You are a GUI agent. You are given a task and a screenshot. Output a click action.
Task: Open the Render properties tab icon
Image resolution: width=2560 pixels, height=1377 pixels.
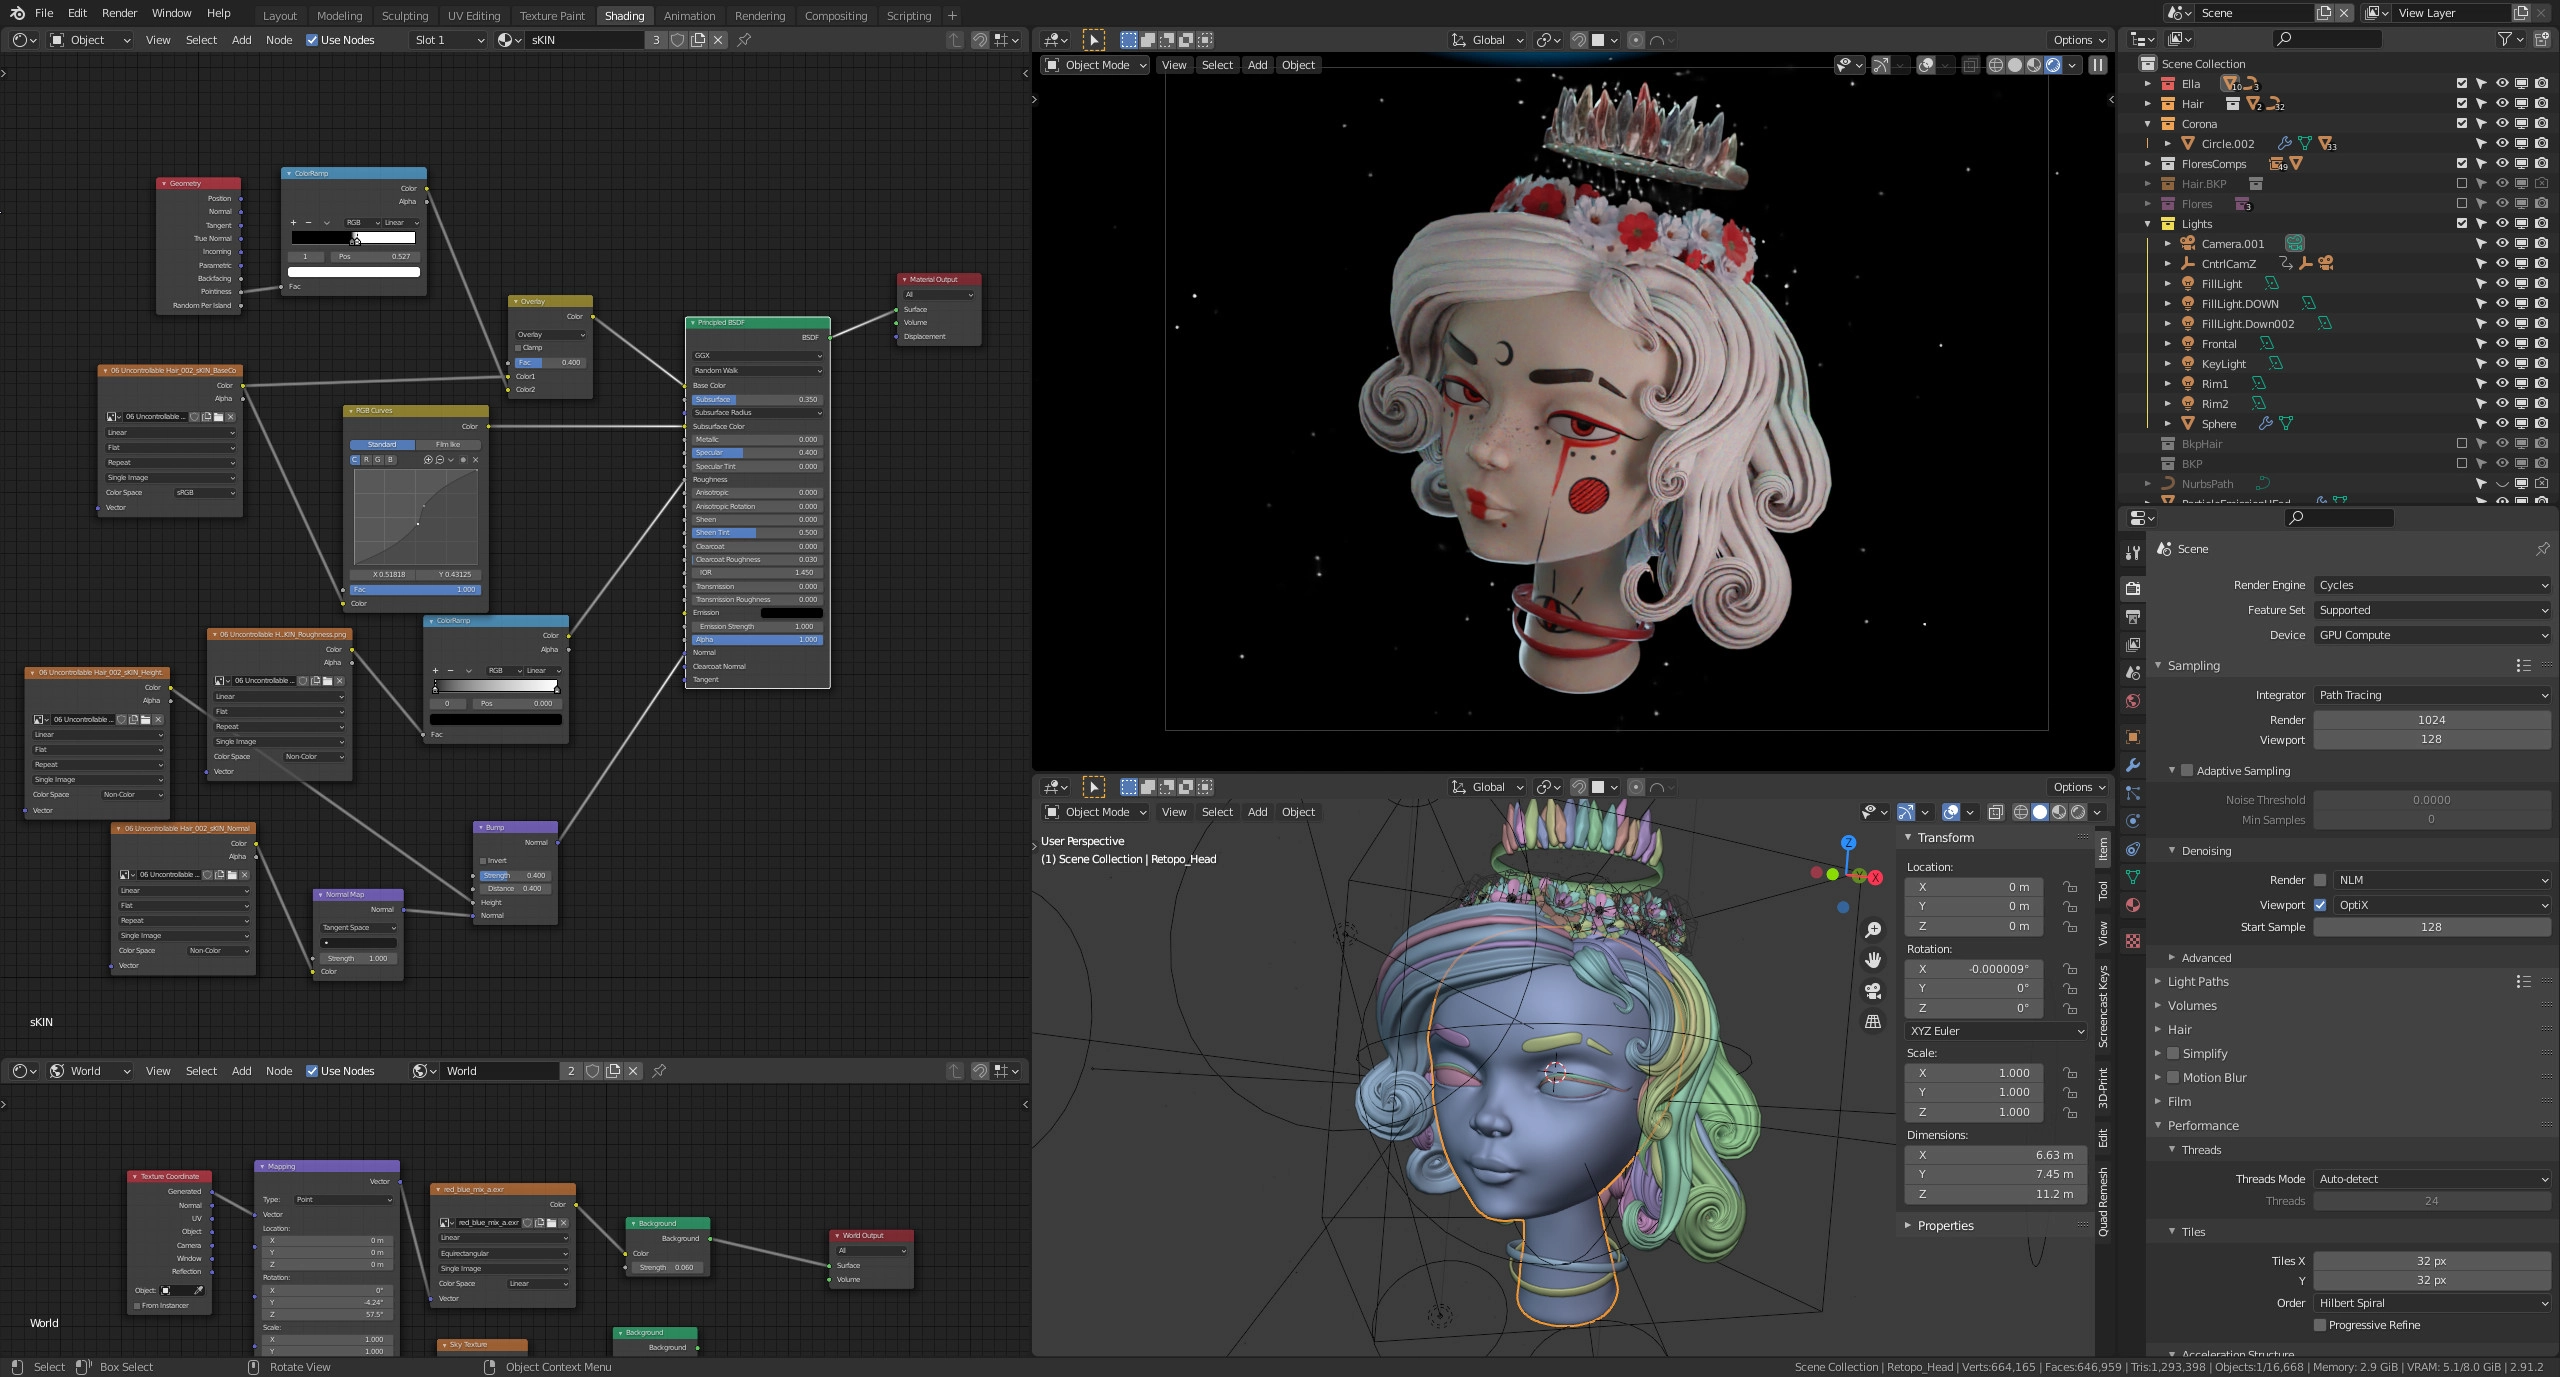tap(2133, 588)
